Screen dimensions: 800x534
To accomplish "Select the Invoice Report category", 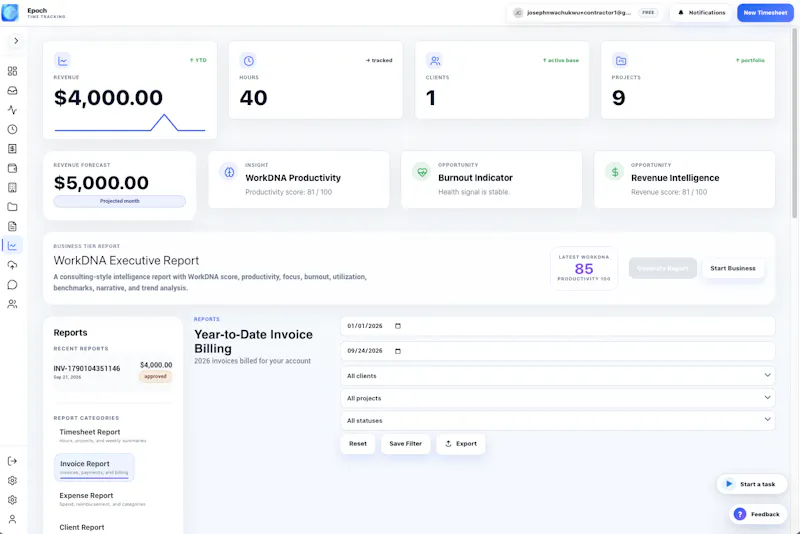I will (x=94, y=467).
